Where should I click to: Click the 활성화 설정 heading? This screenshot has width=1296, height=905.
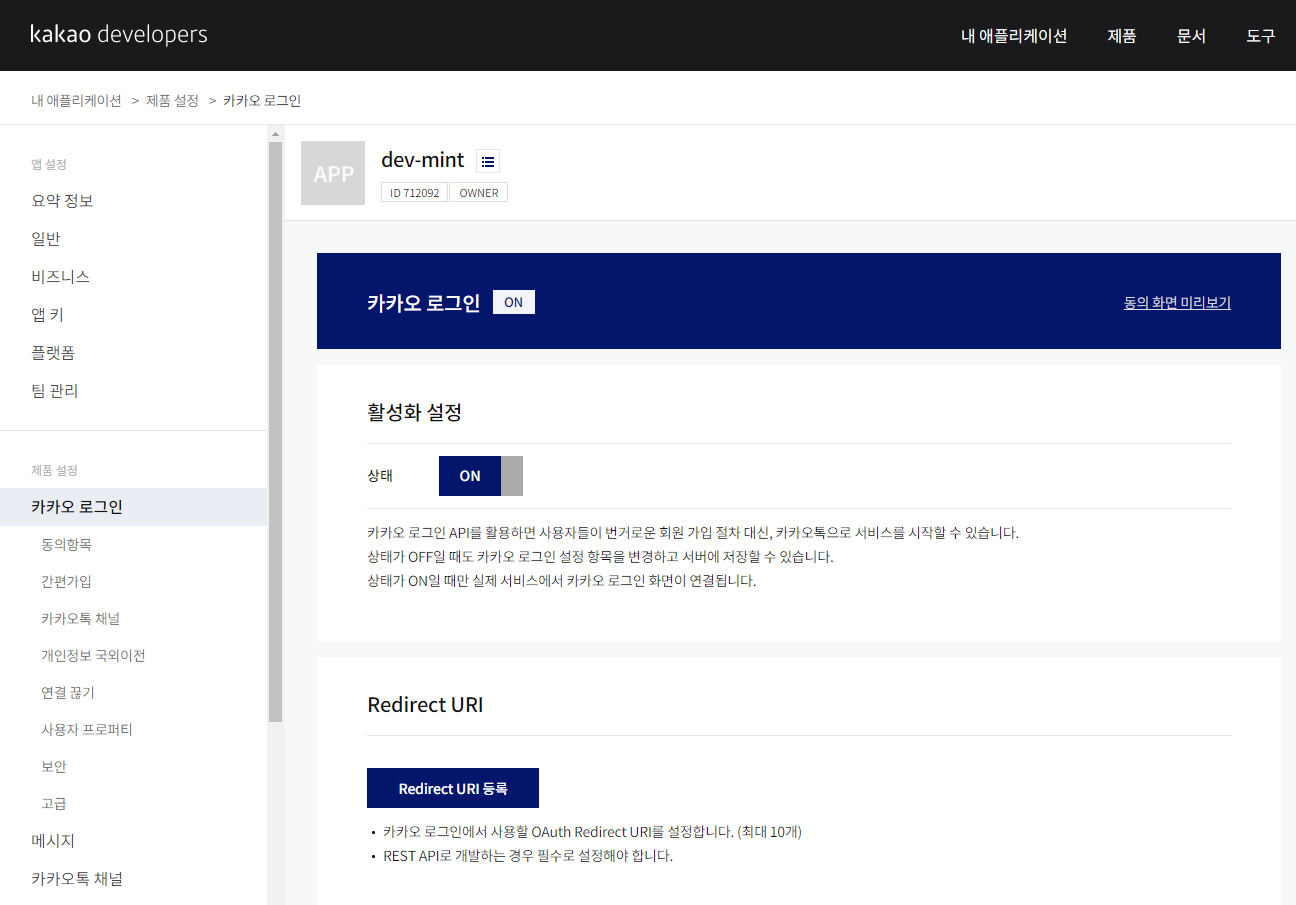[x=415, y=412]
